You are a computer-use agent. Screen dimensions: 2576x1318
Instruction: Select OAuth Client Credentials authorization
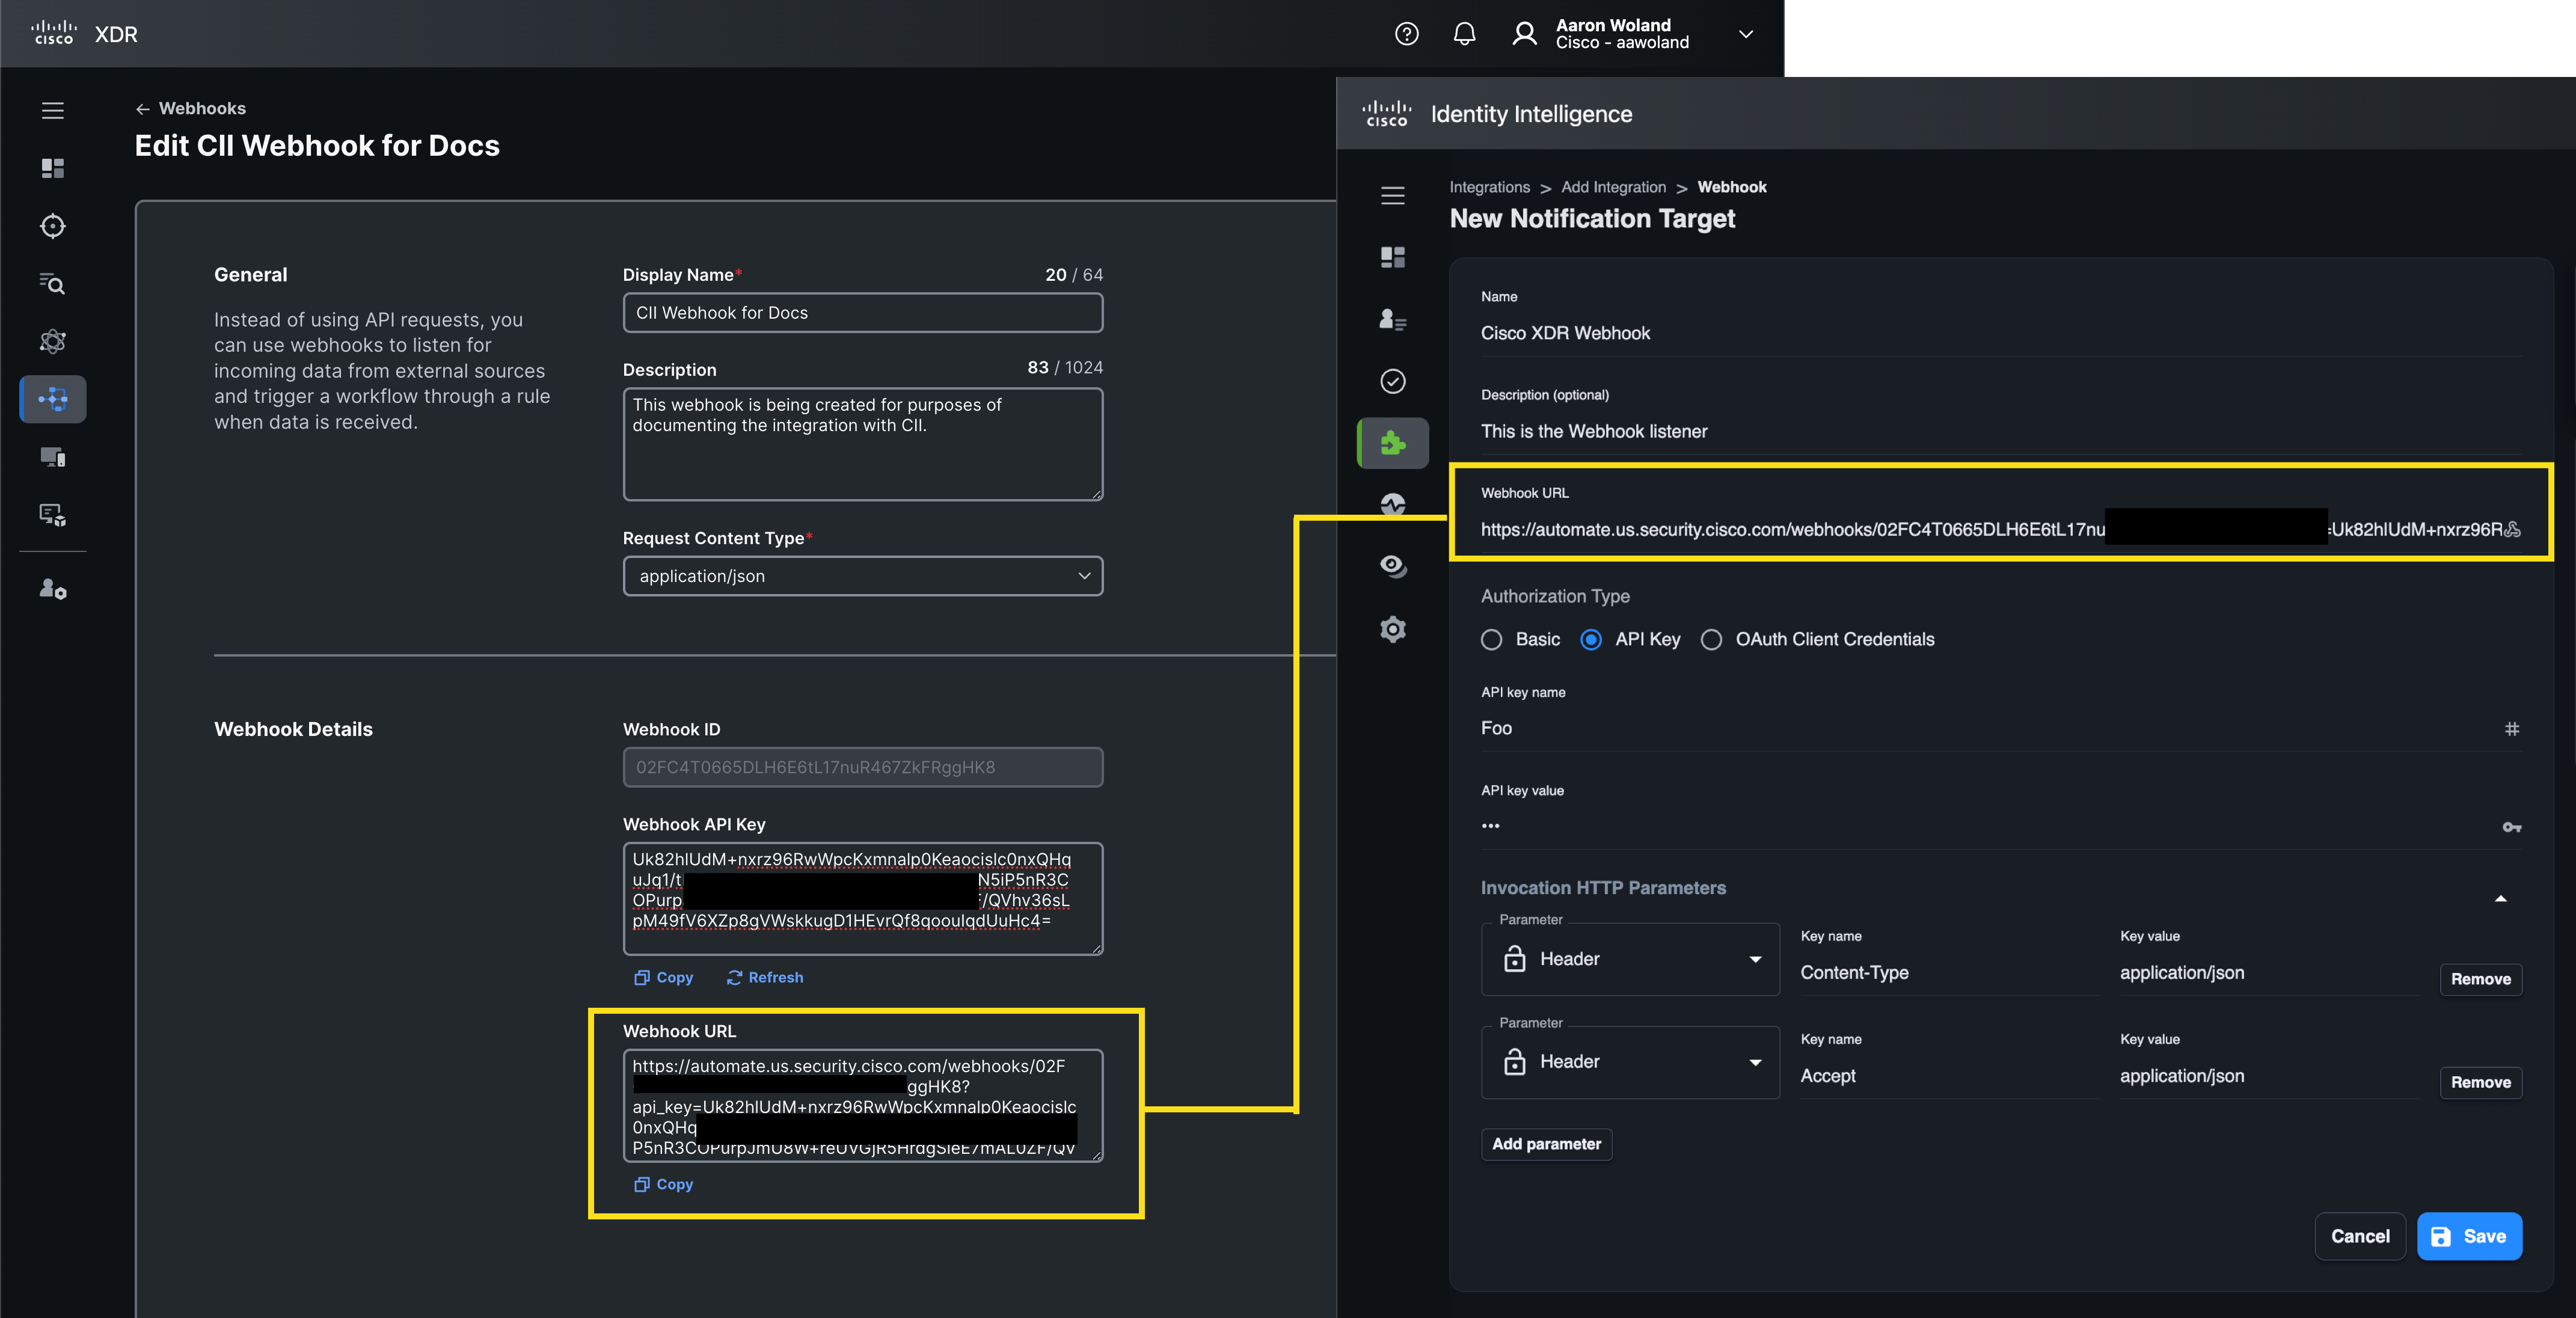1711,640
